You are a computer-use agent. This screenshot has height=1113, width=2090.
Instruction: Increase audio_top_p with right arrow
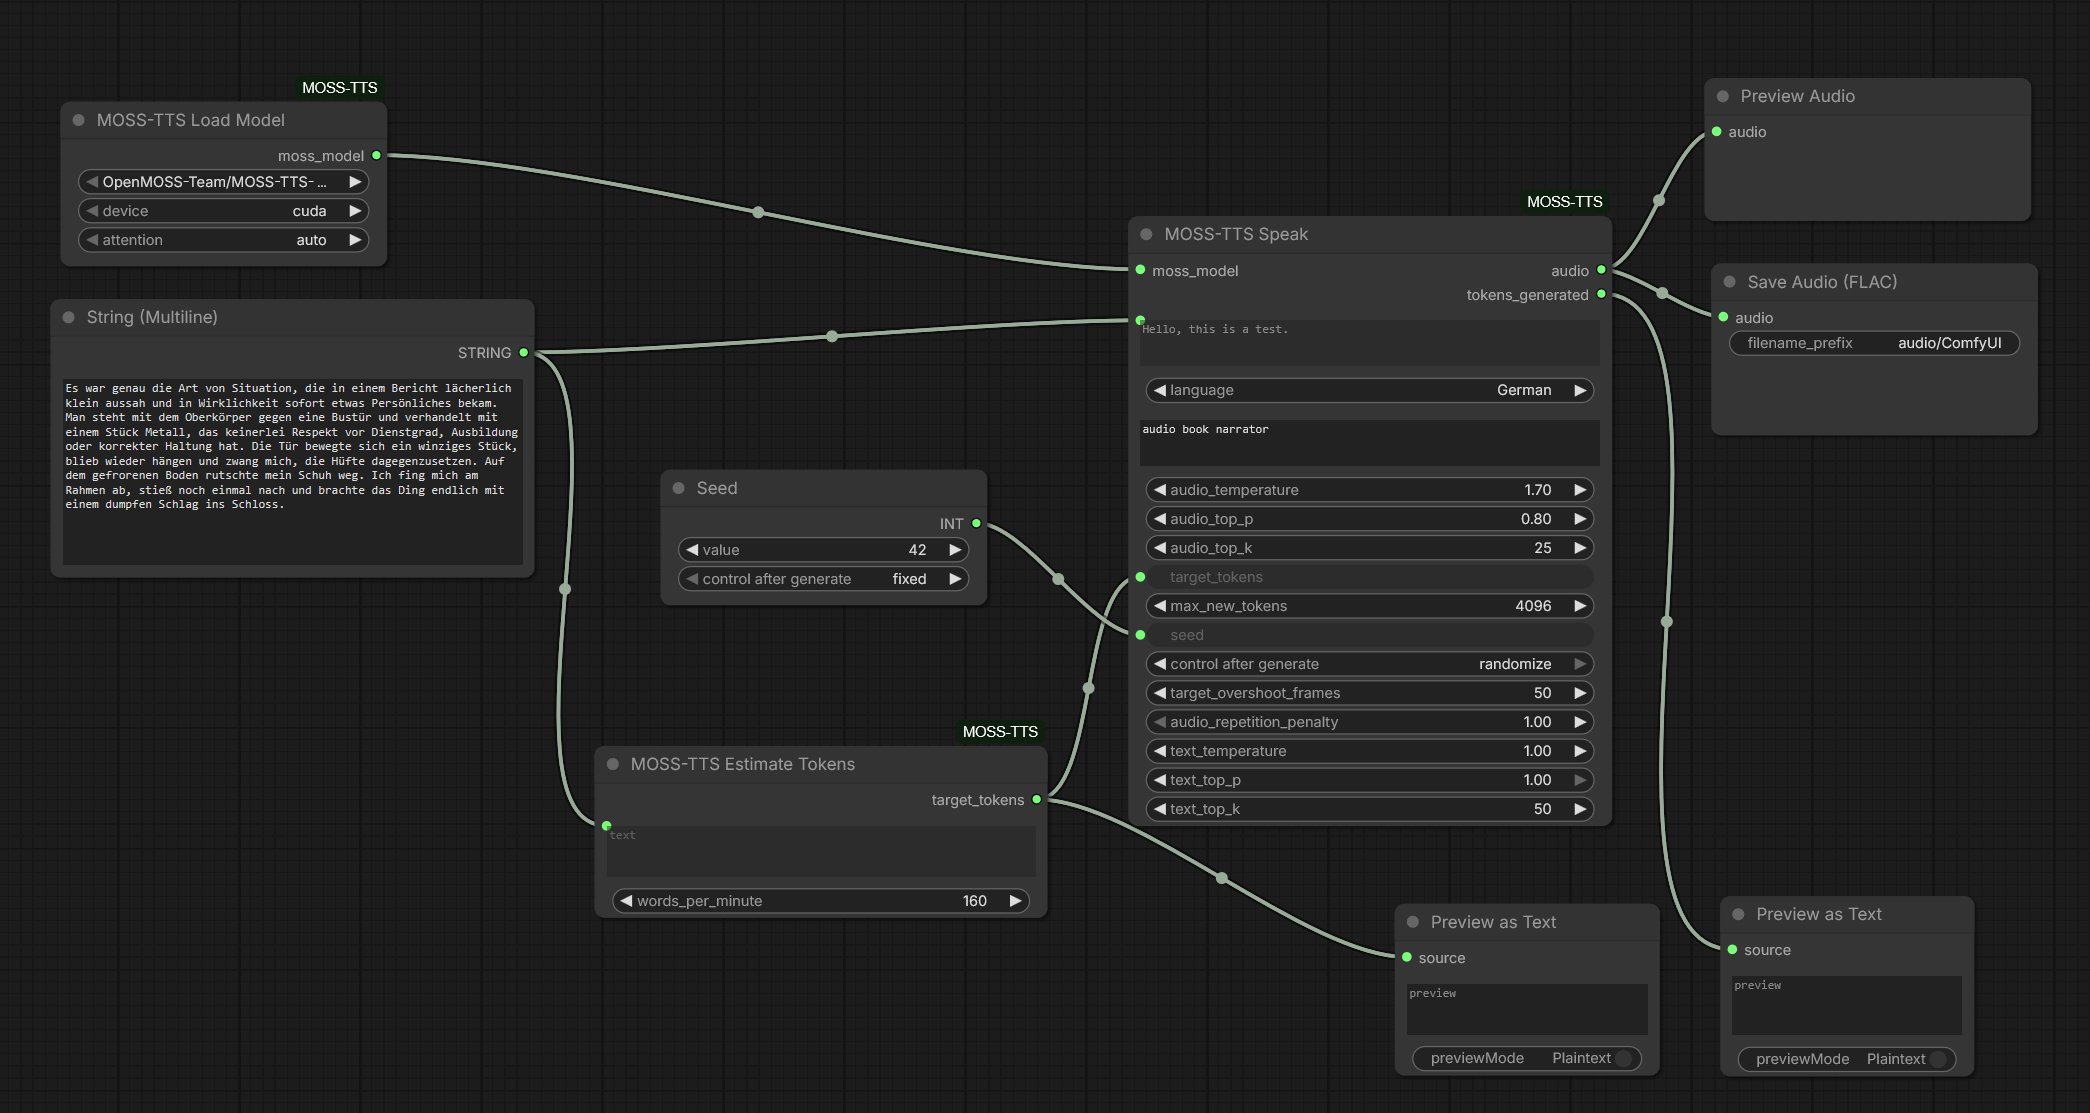pos(1580,519)
